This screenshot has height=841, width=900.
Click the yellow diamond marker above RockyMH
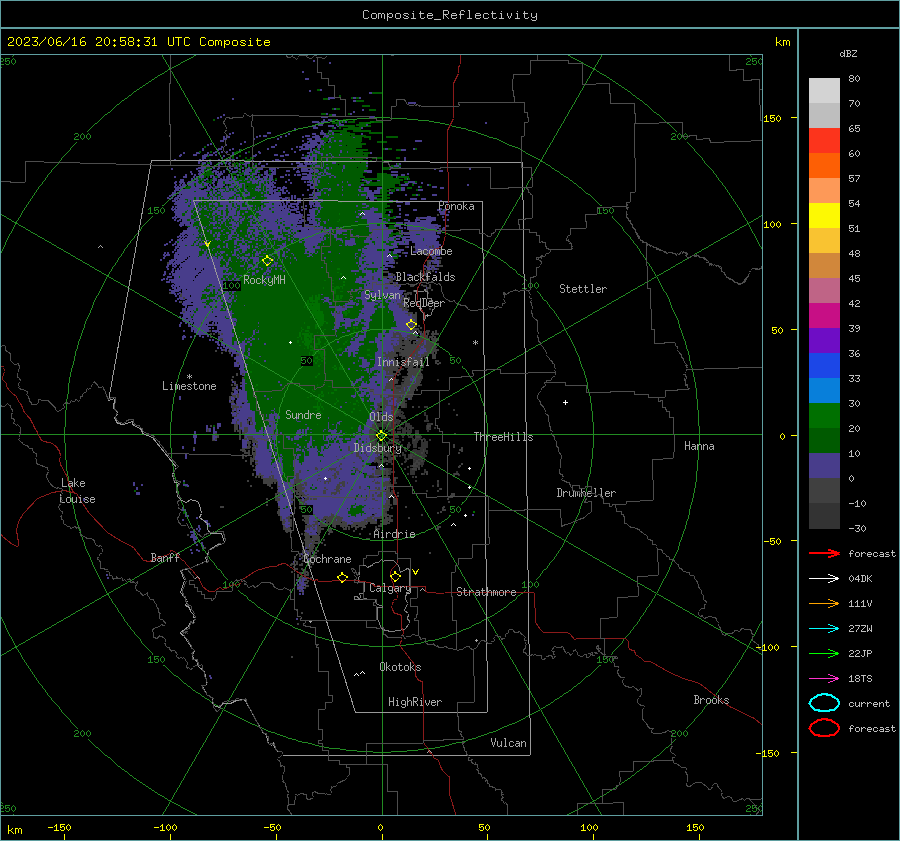click(x=267, y=261)
